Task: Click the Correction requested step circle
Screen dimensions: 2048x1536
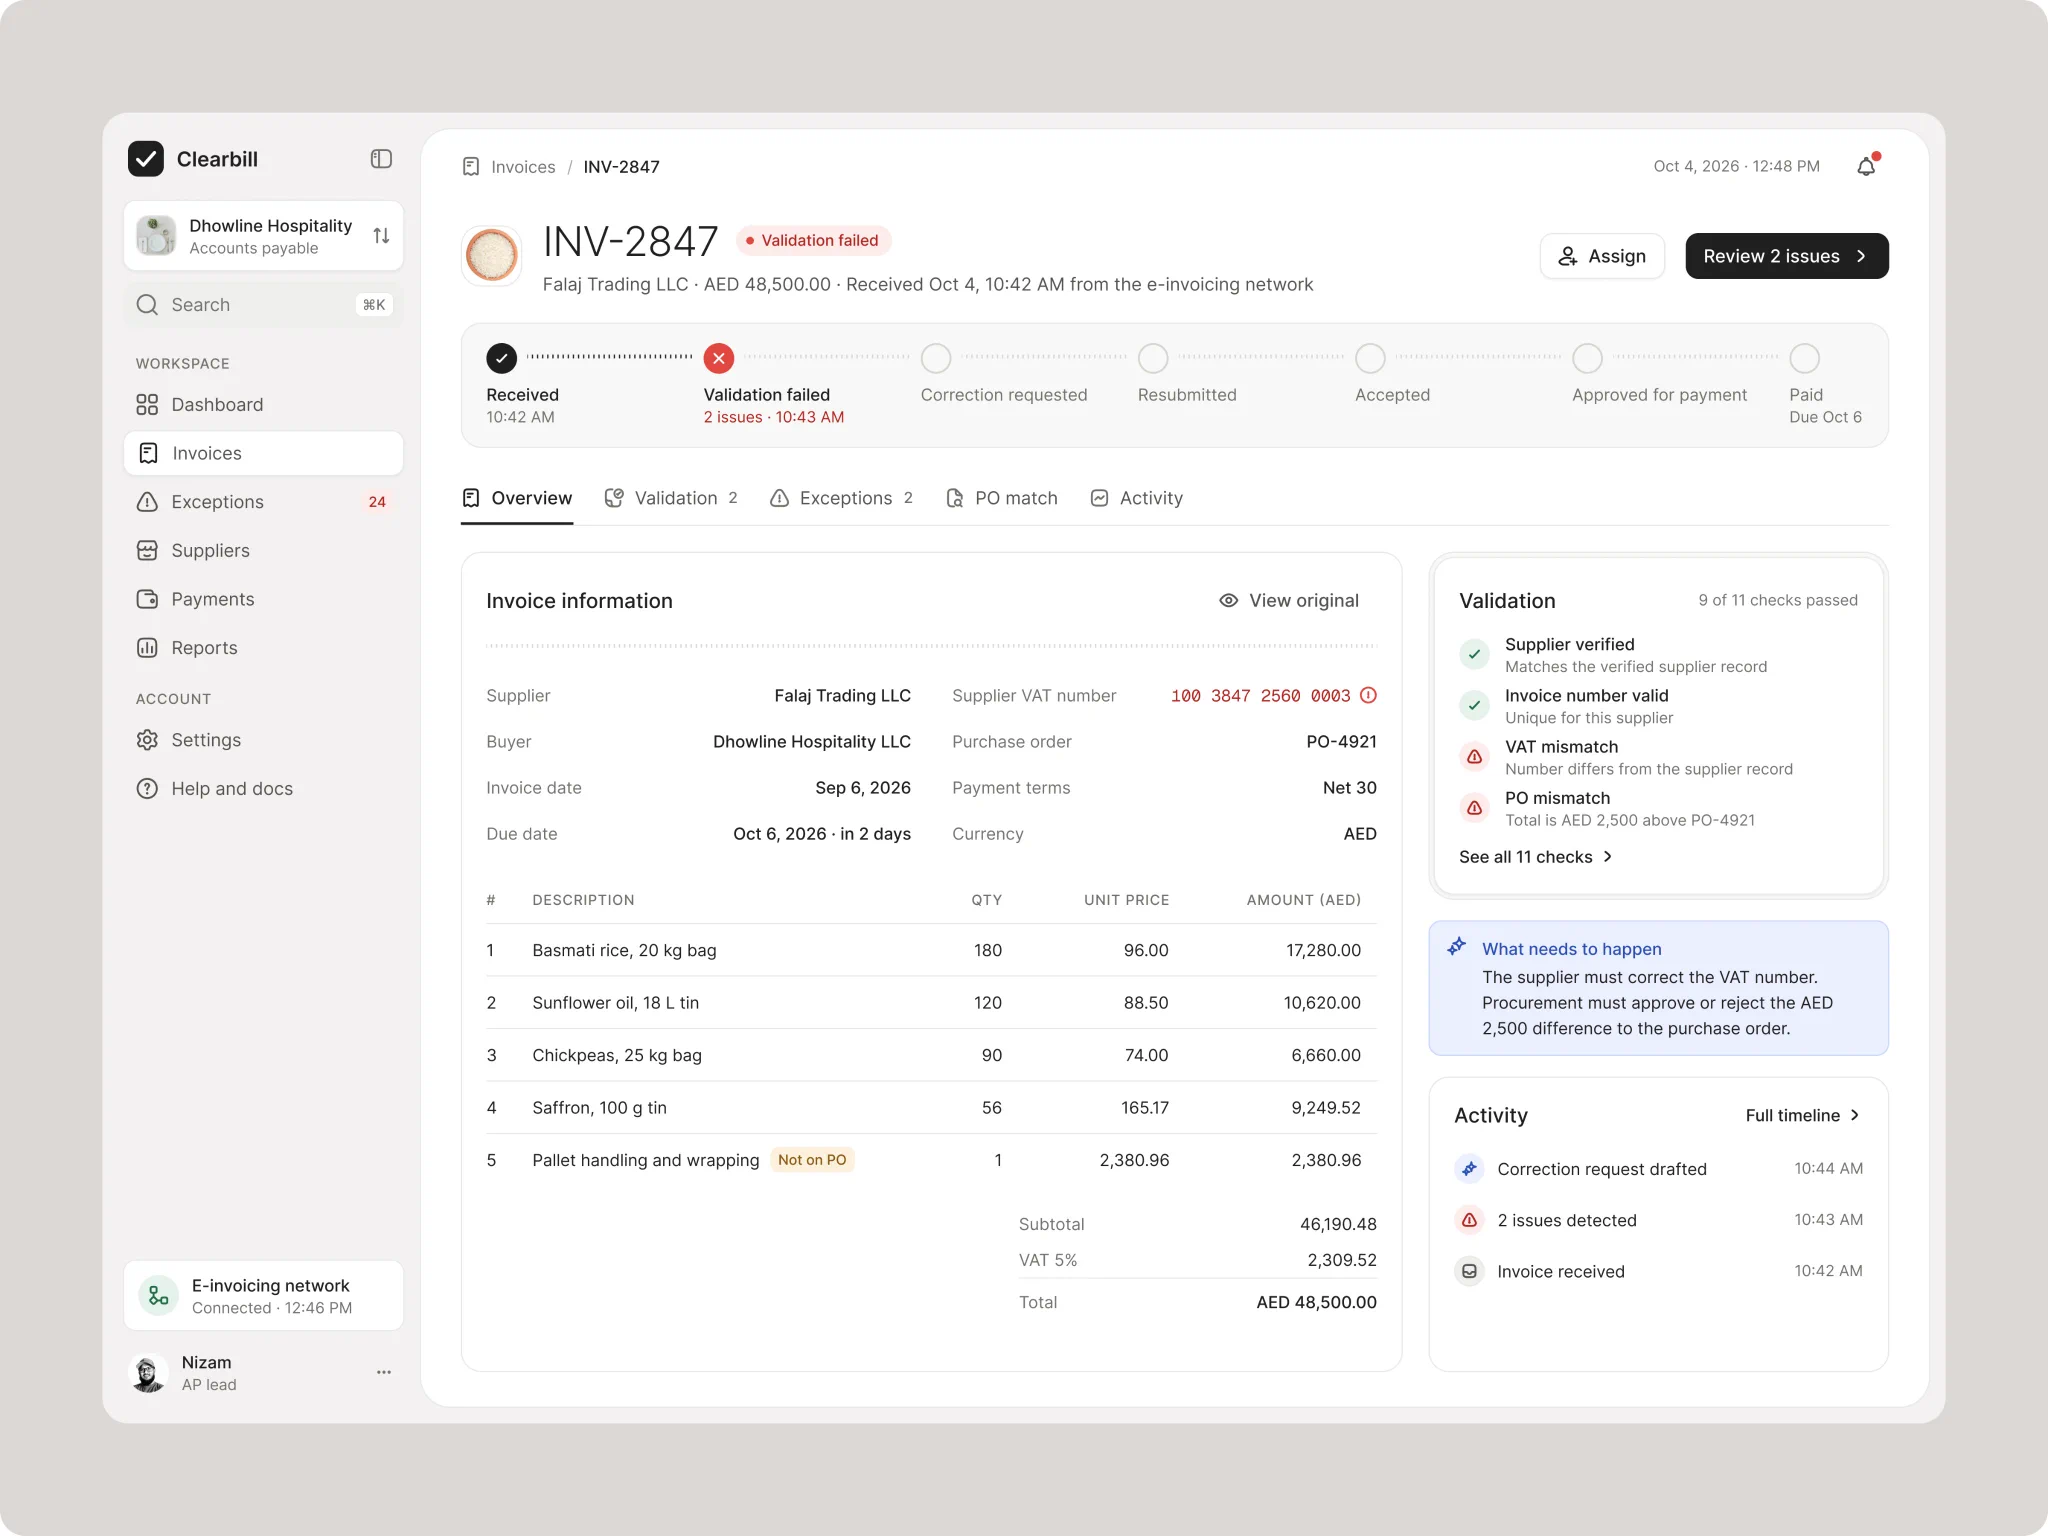Action: [936, 357]
